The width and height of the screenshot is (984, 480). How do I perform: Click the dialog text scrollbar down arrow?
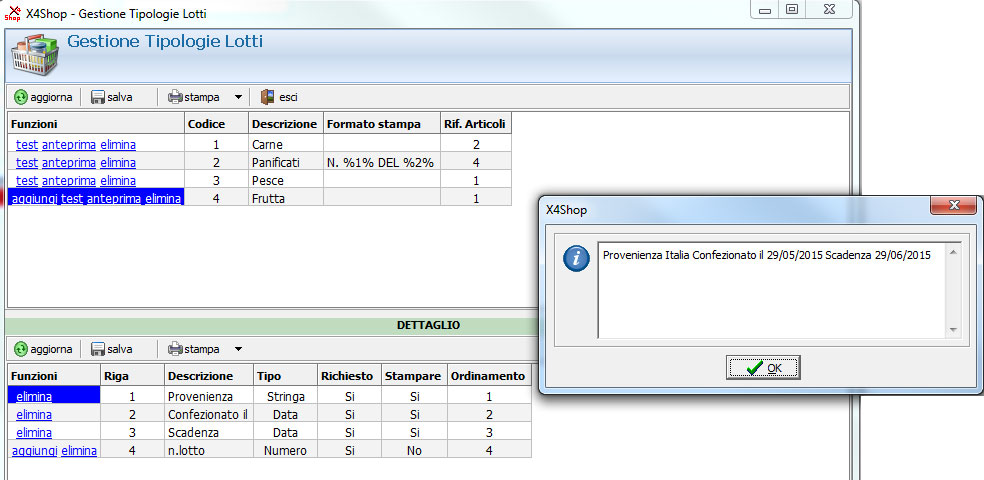tap(952, 330)
